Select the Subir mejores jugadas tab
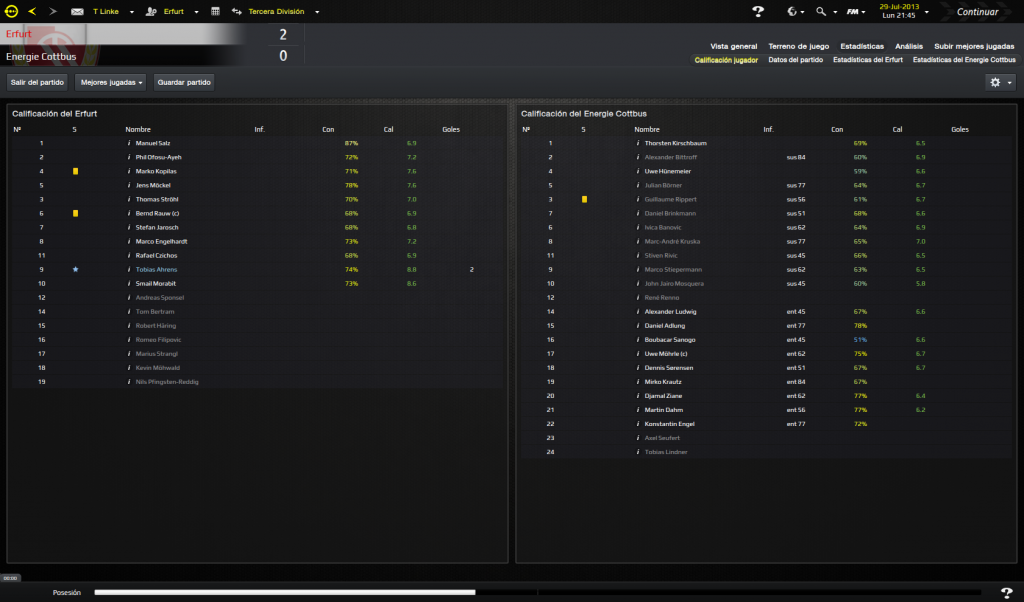 click(x=974, y=46)
